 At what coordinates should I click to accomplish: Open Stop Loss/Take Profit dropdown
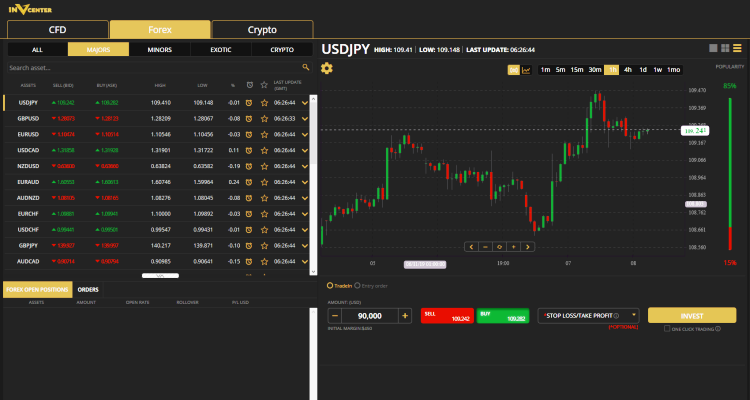coord(589,316)
